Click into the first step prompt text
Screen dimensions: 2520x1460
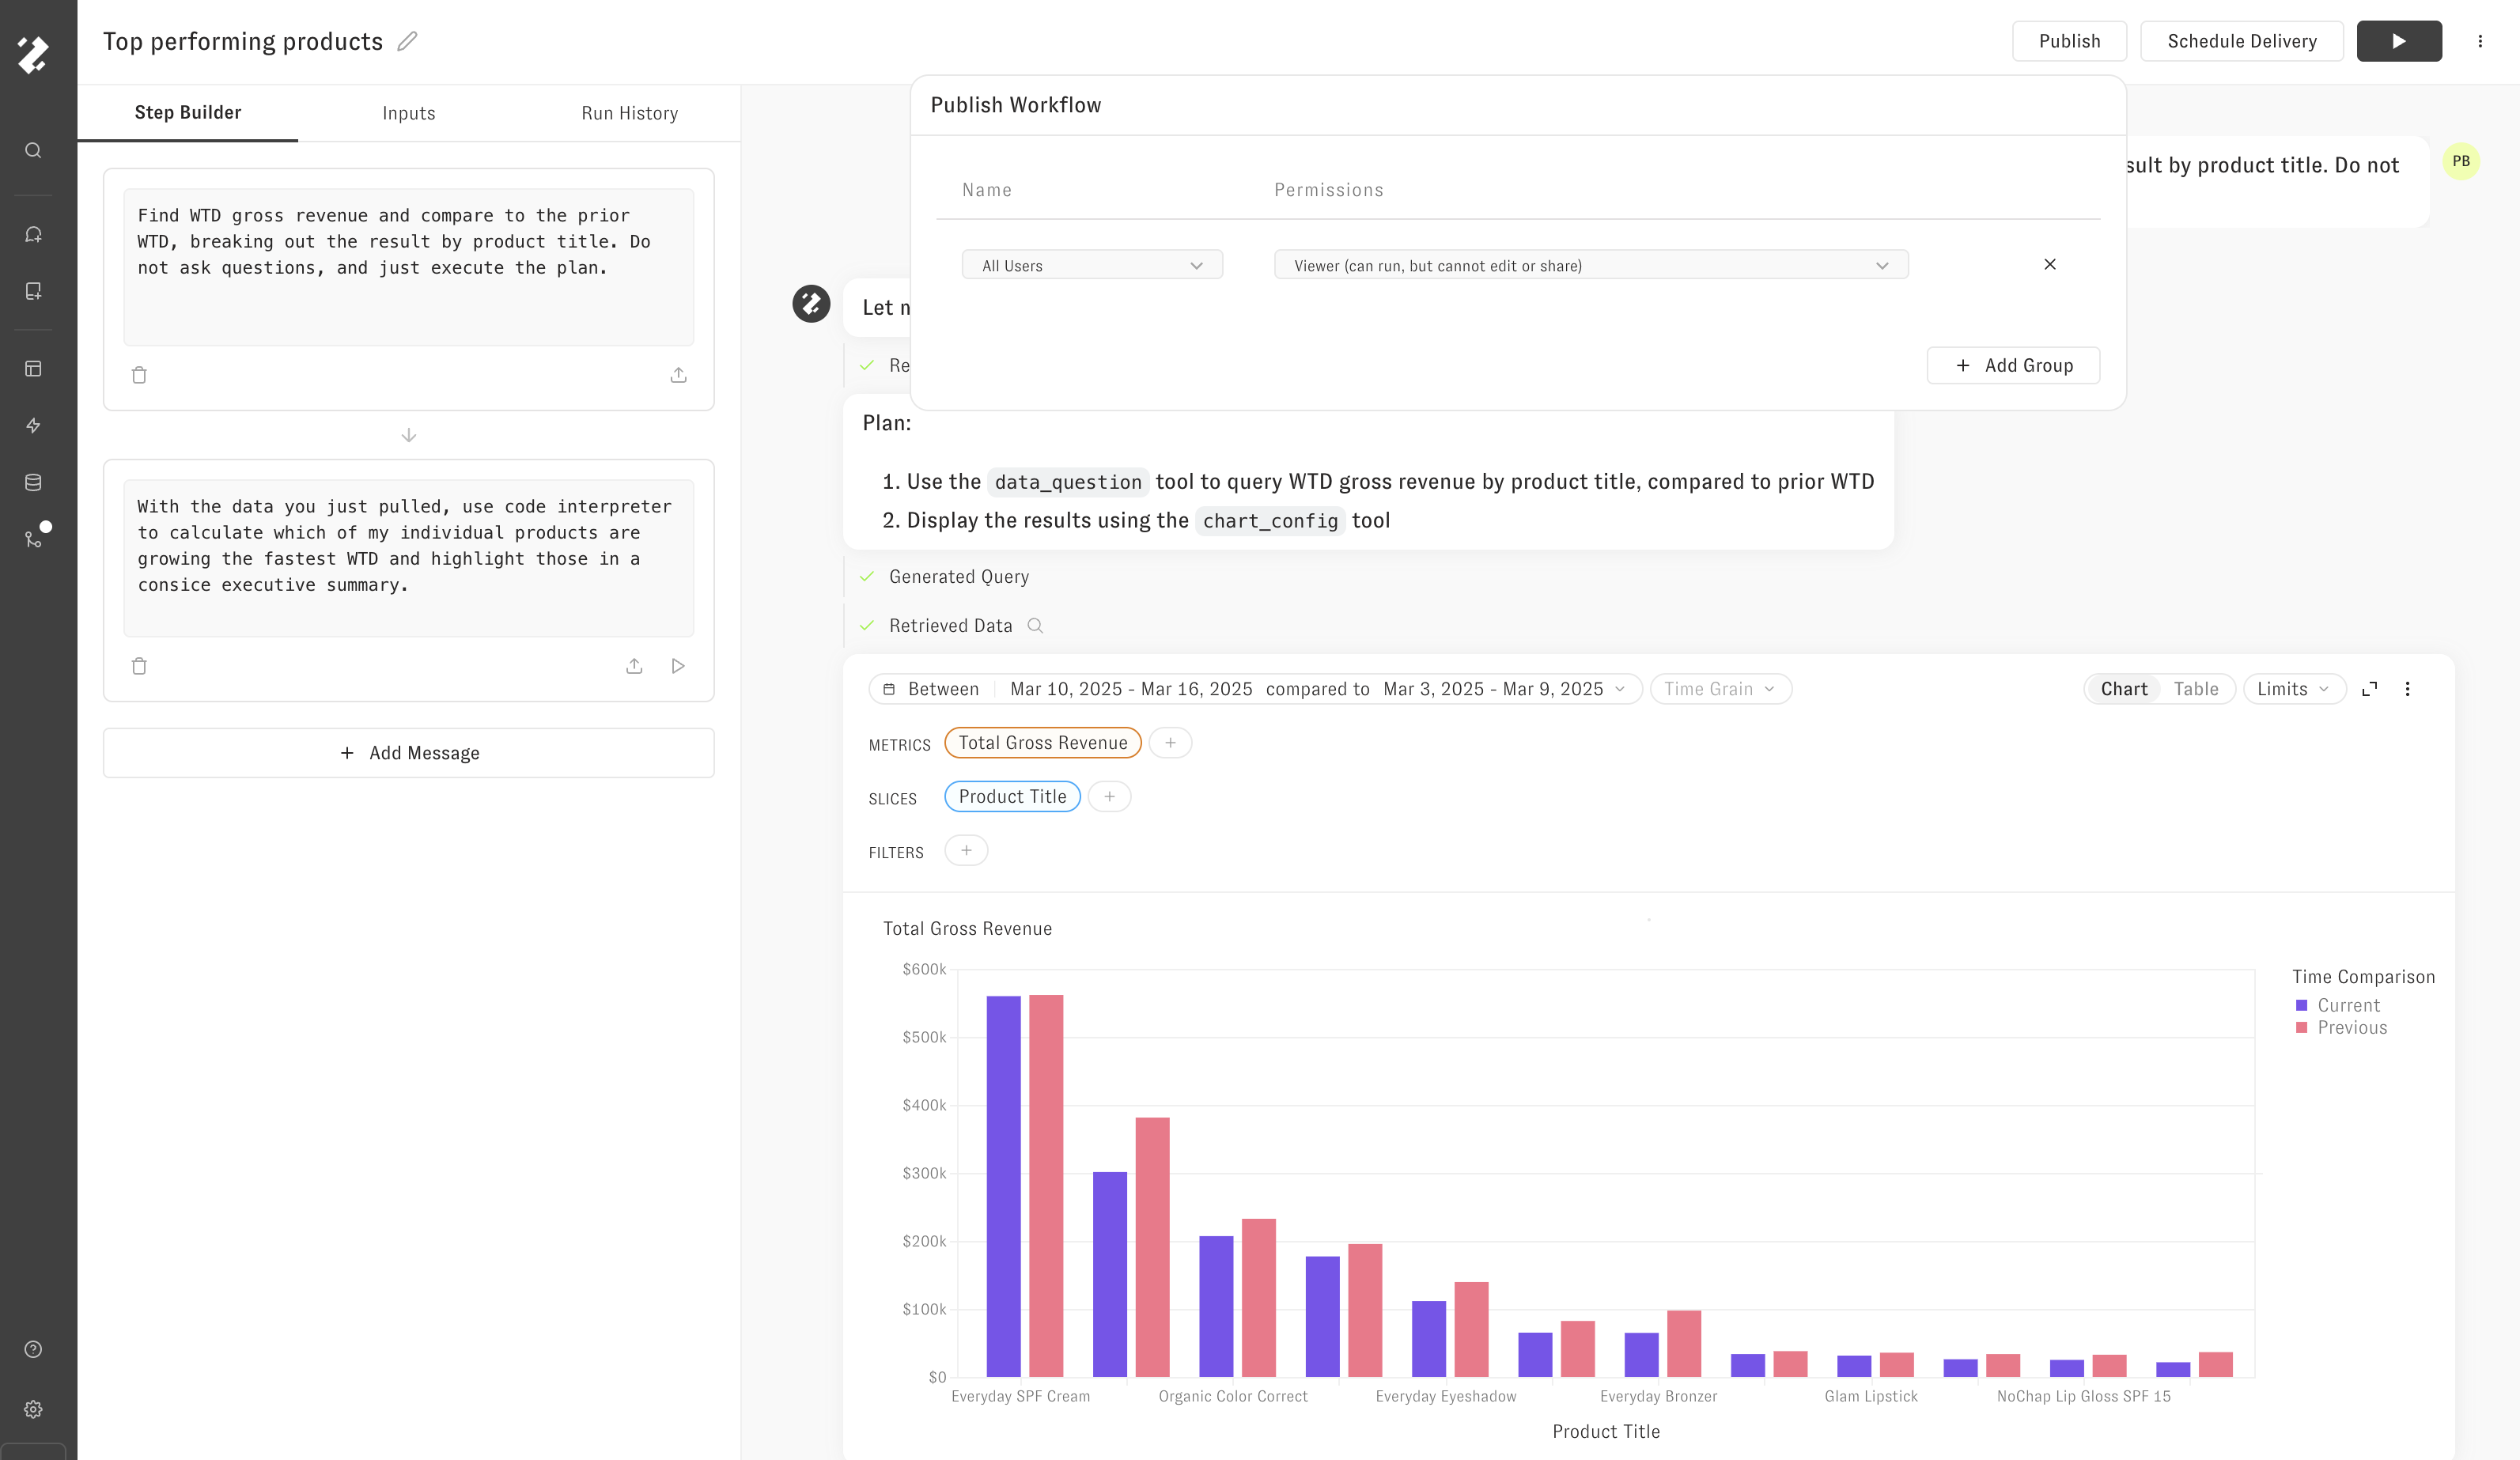[409, 266]
